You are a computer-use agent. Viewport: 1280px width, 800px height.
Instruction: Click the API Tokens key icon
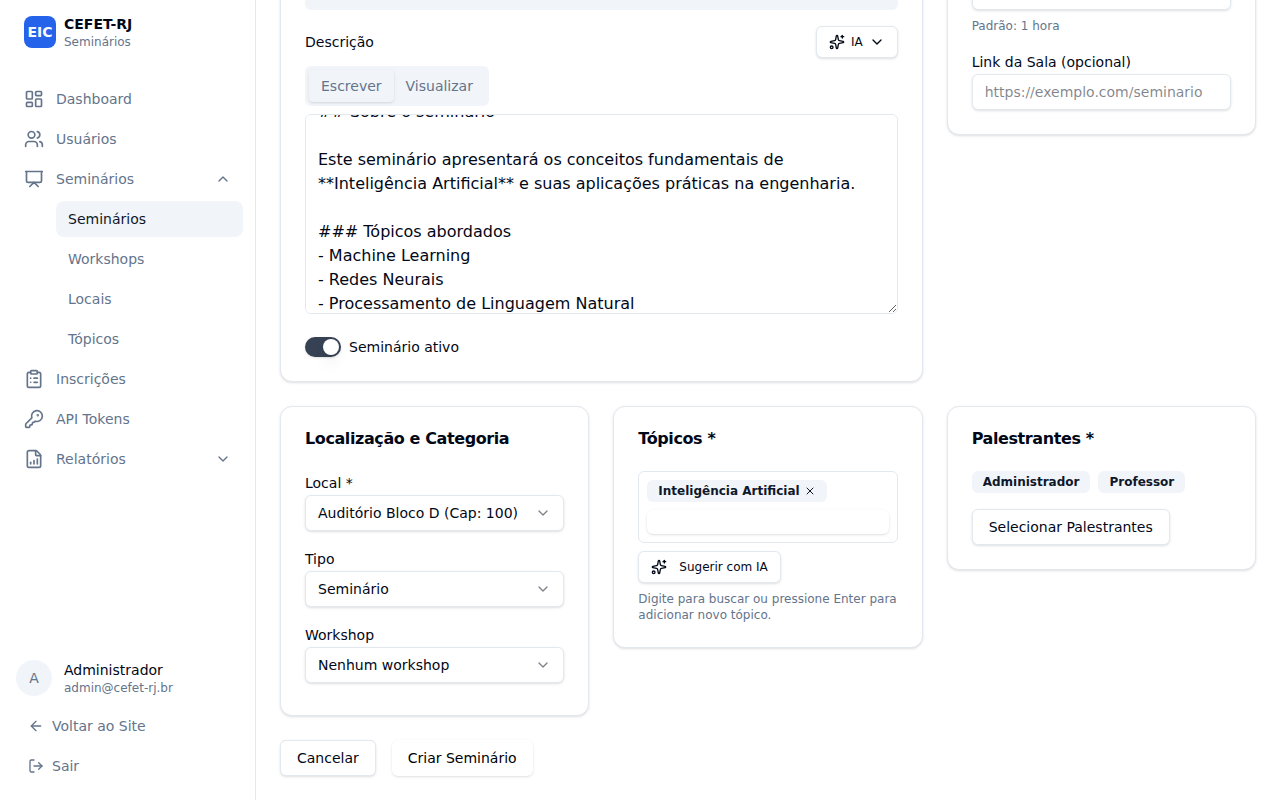tap(34, 419)
